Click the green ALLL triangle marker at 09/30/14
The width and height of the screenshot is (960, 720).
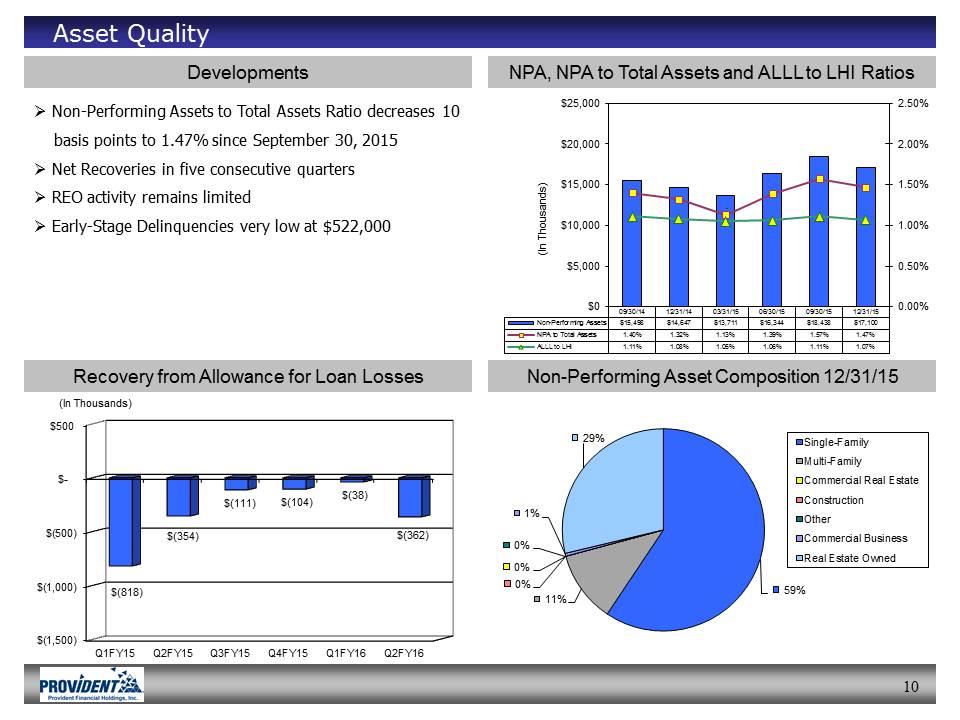coord(632,217)
